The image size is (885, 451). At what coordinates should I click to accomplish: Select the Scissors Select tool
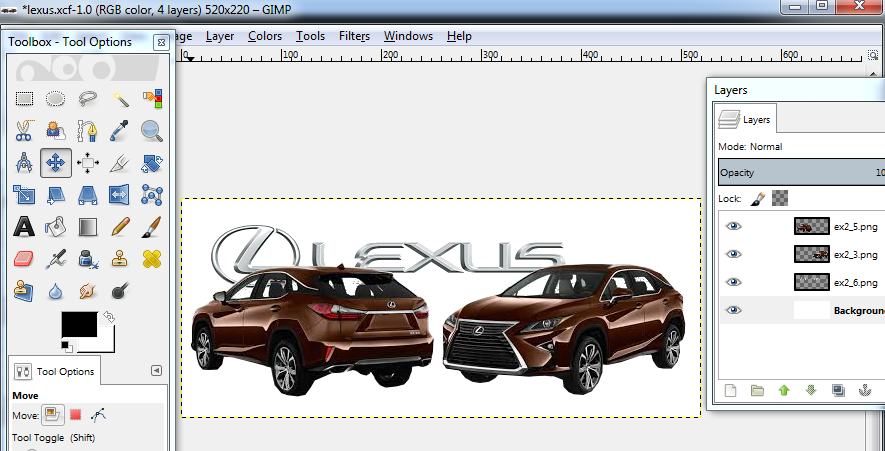click(x=23, y=131)
